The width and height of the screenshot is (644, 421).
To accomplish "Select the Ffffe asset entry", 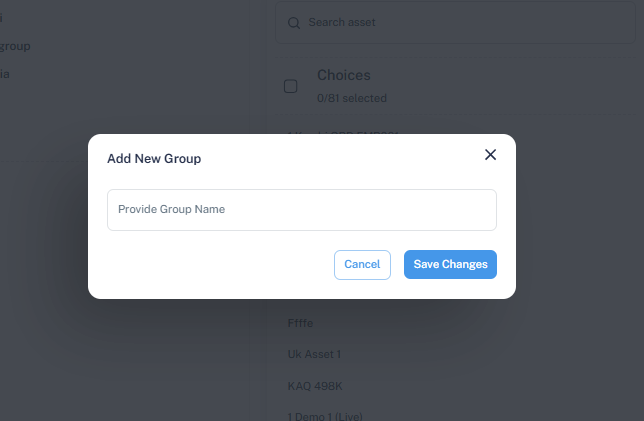I will pyautogui.click(x=300, y=323).
